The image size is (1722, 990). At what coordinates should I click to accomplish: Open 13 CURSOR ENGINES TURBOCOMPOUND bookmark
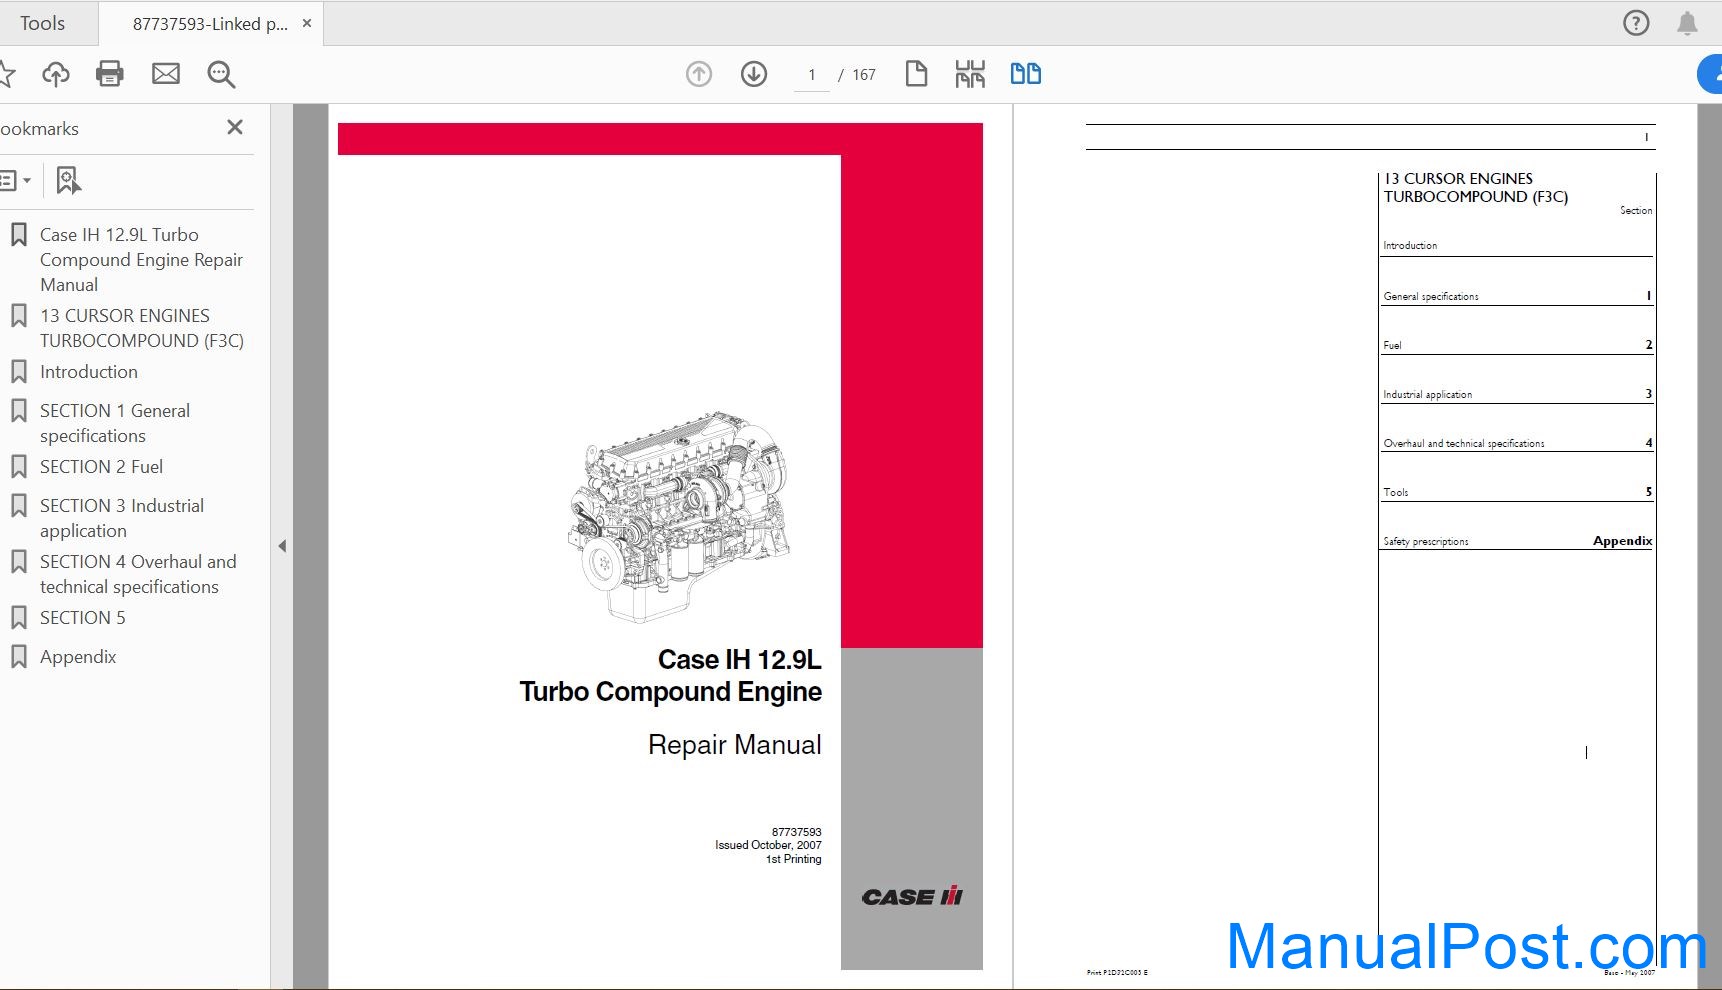141,328
